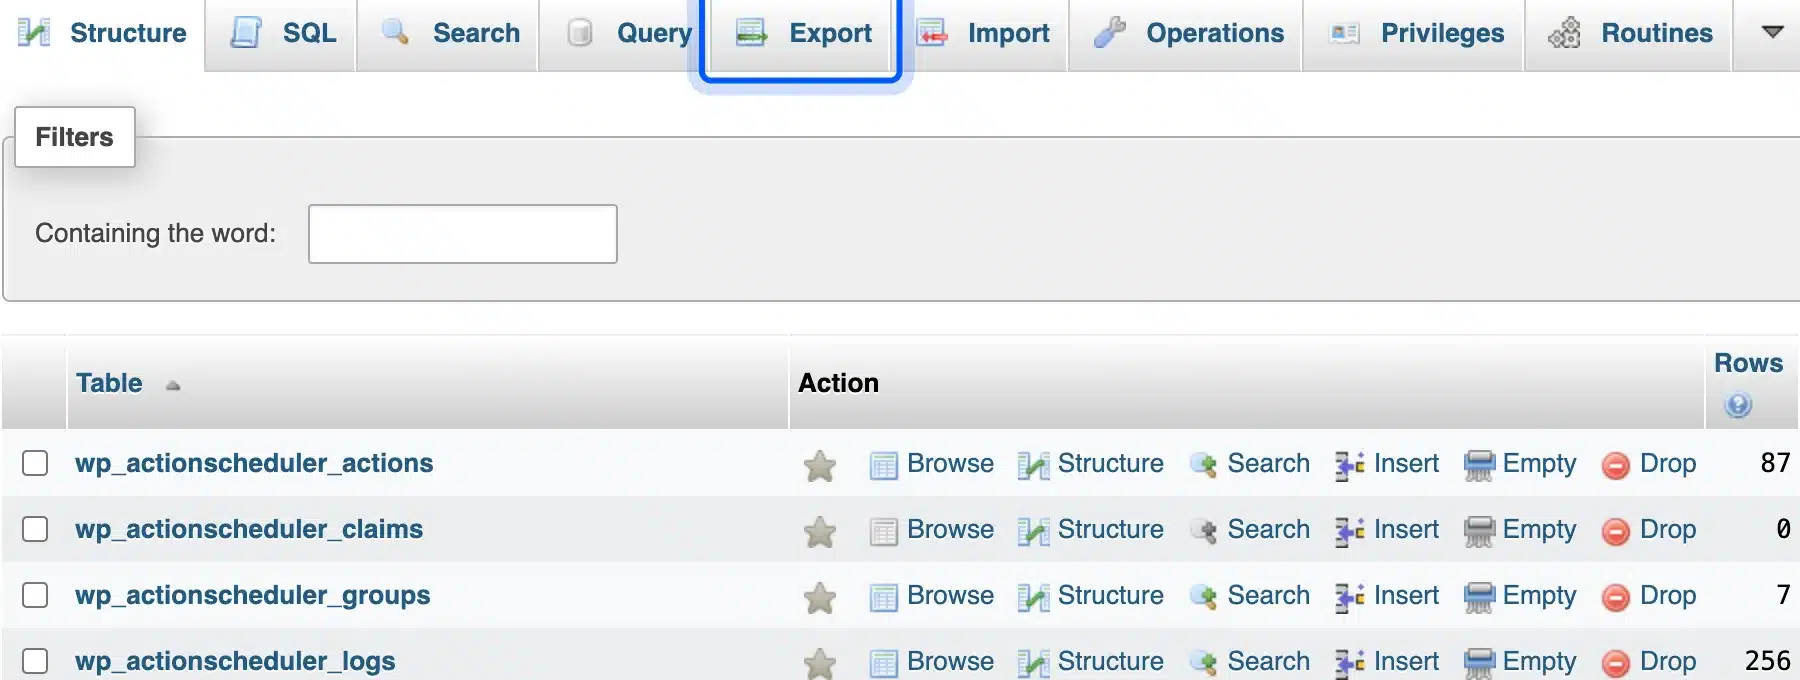Open table wp_actionscheduler_groups
The width and height of the screenshot is (1800, 680).
click(253, 595)
